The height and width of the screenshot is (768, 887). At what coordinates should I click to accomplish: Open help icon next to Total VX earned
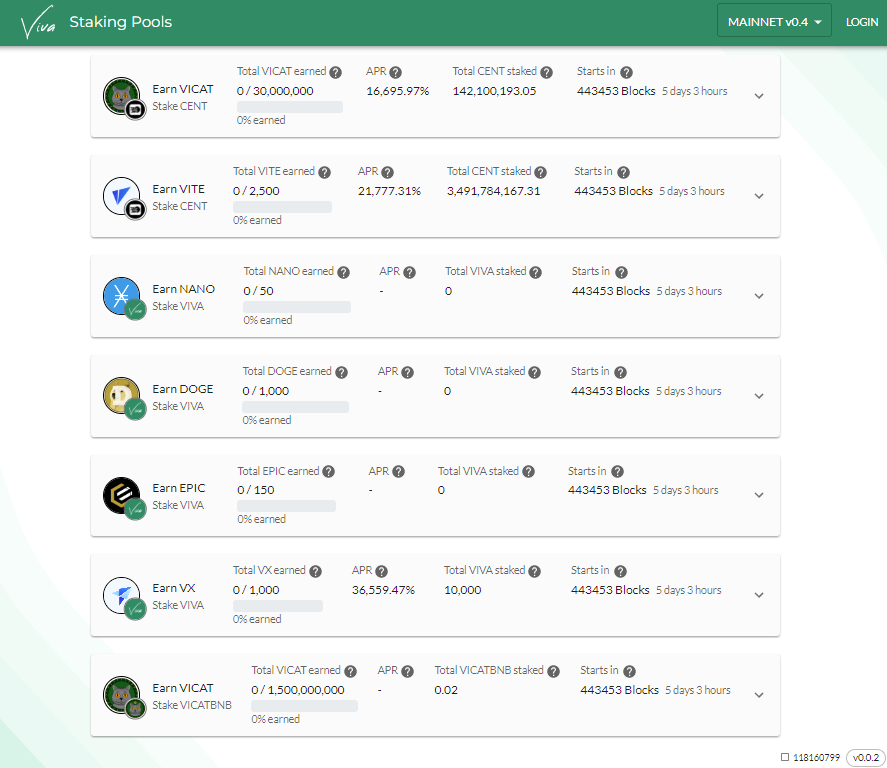click(315, 572)
